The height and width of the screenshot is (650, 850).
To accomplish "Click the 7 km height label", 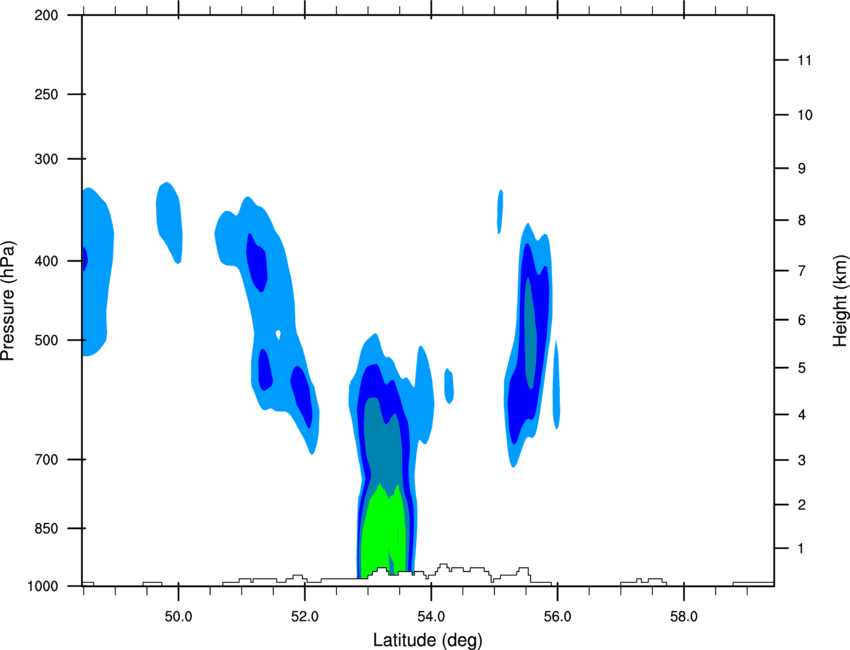I will click(x=802, y=271).
